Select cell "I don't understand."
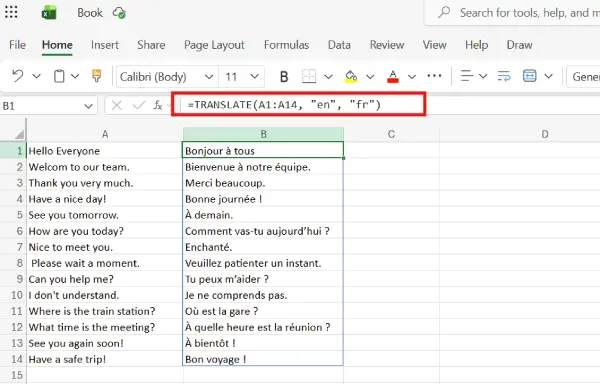This screenshot has height=384, width=600. click(104, 295)
